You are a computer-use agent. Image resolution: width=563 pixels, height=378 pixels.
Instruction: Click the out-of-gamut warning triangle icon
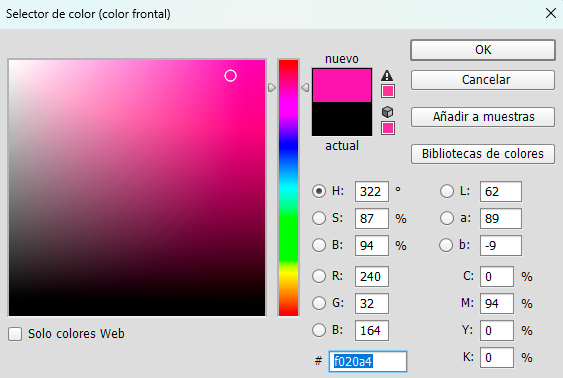coord(387,75)
